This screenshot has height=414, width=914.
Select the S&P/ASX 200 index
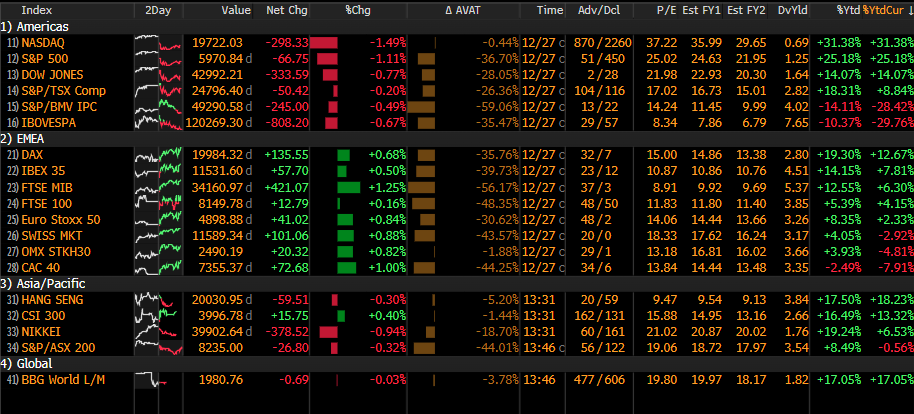pyautogui.click(x=58, y=348)
